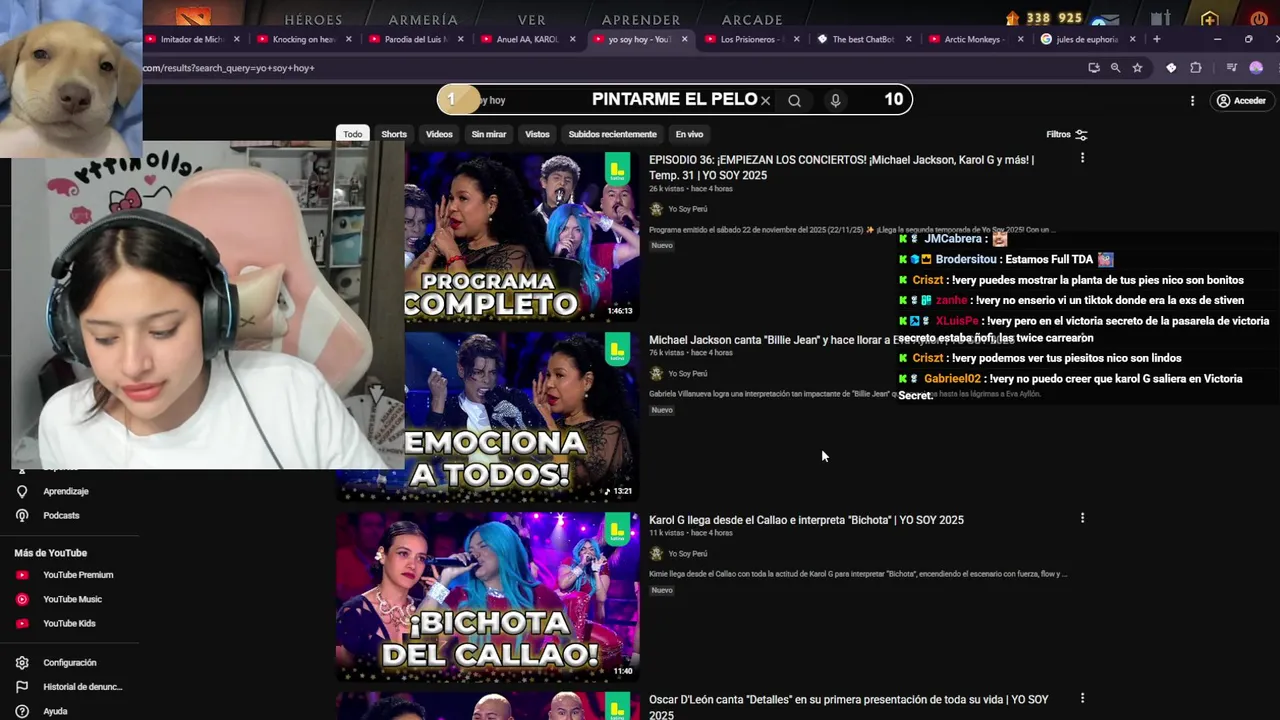This screenshot has width=1280, height=720.
Task: Open YouTube settings three-dot menu beside Acceder
Action: (1192, 101)
